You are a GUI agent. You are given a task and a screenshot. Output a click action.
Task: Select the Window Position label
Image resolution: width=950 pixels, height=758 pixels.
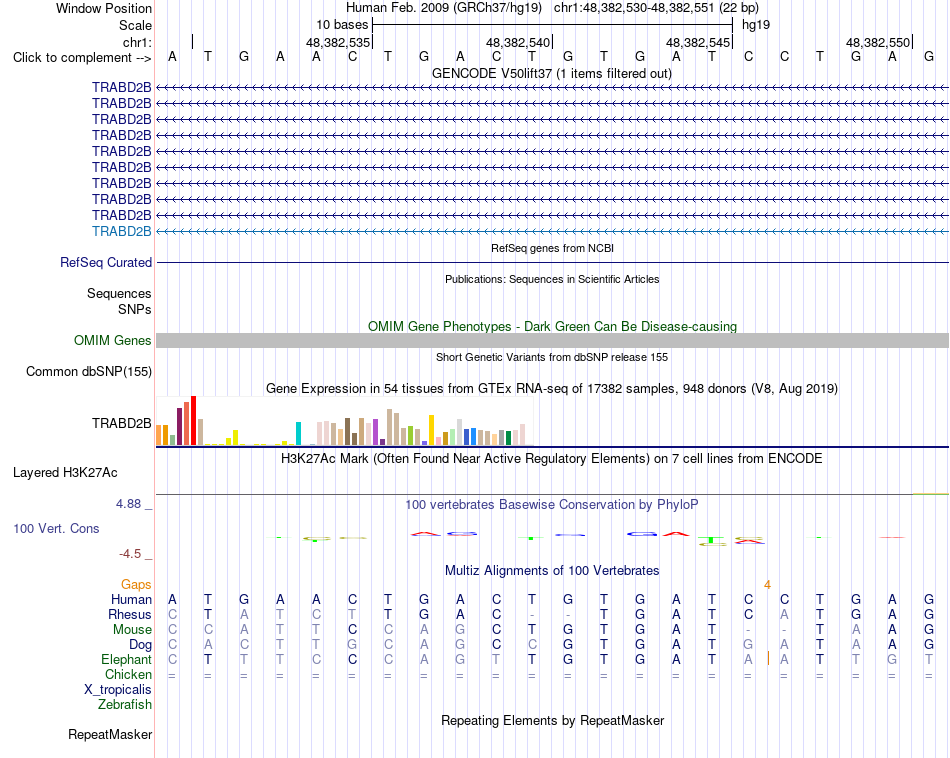[x=104, y=8]
